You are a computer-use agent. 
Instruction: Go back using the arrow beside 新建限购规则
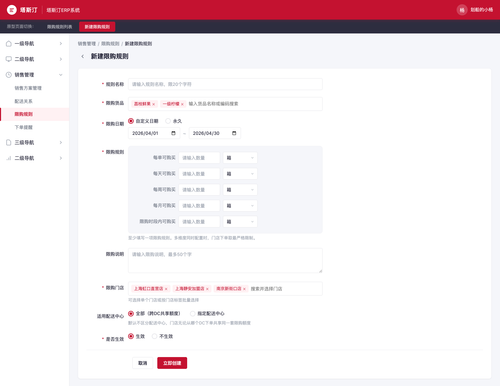(83, 56)
